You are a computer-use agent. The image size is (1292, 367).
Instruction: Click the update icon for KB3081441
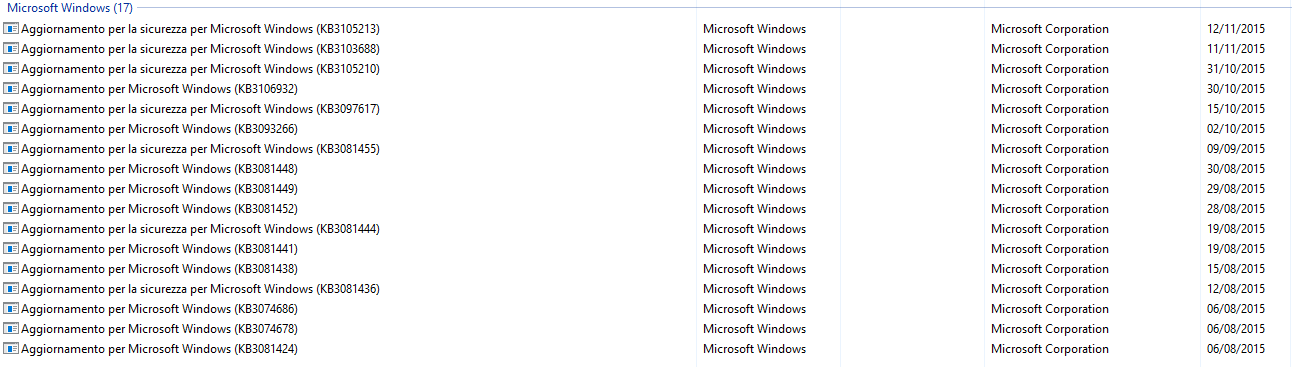tap(11, 249)
